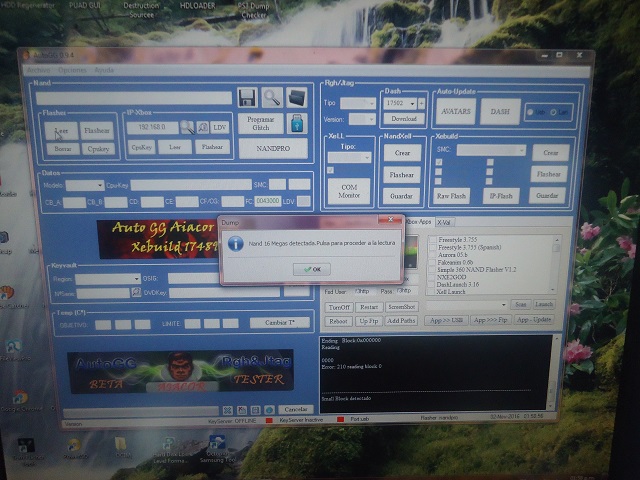The height and width of the screenshot is (480, 640).
Task: Click the open folder icon in Nand panel
Action: [x=297, y=97]
